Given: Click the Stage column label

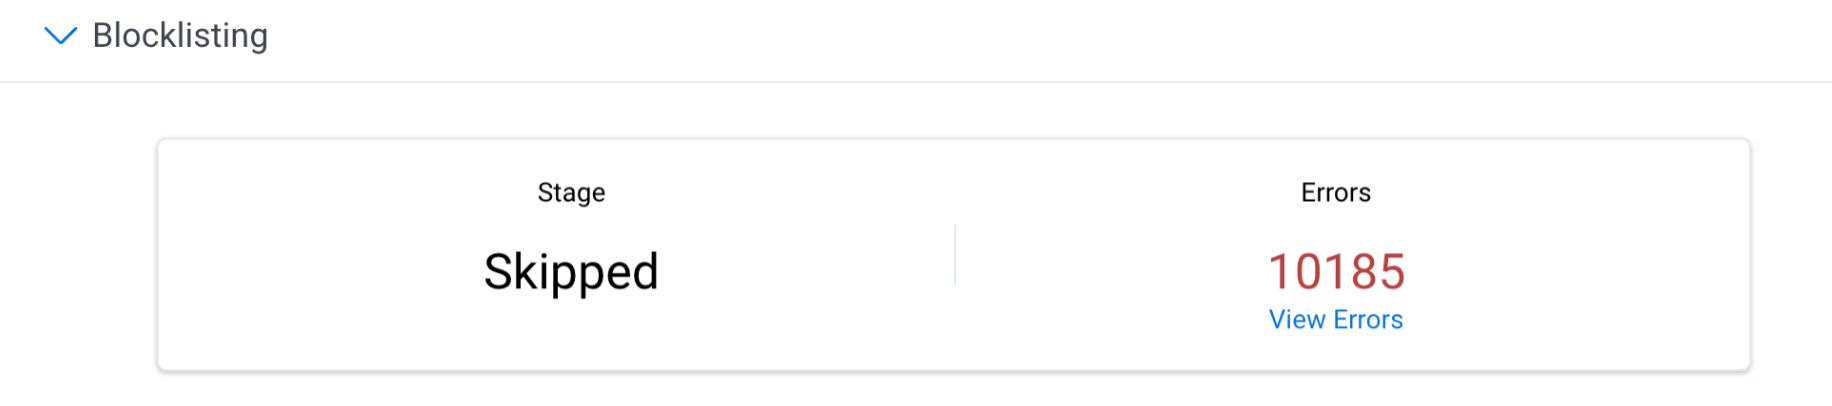Looking at the screenshot, I should point(571,192).
